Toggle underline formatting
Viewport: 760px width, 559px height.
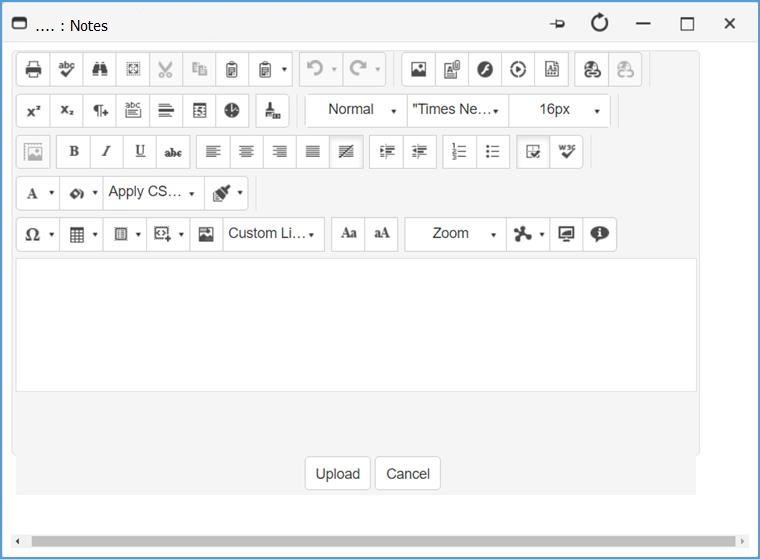pos(140,152)
